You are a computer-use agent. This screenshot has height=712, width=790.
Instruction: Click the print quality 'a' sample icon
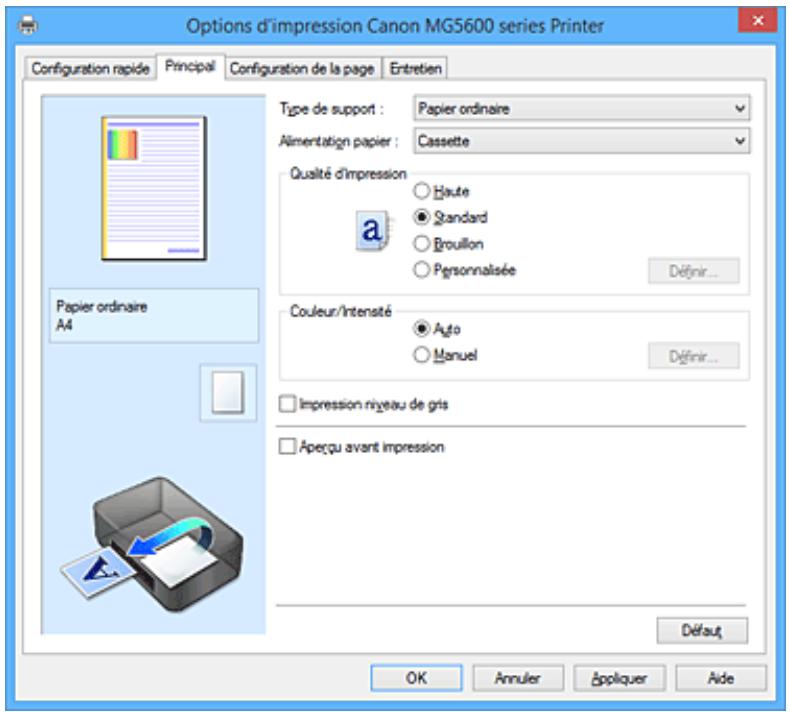(372, 231)
